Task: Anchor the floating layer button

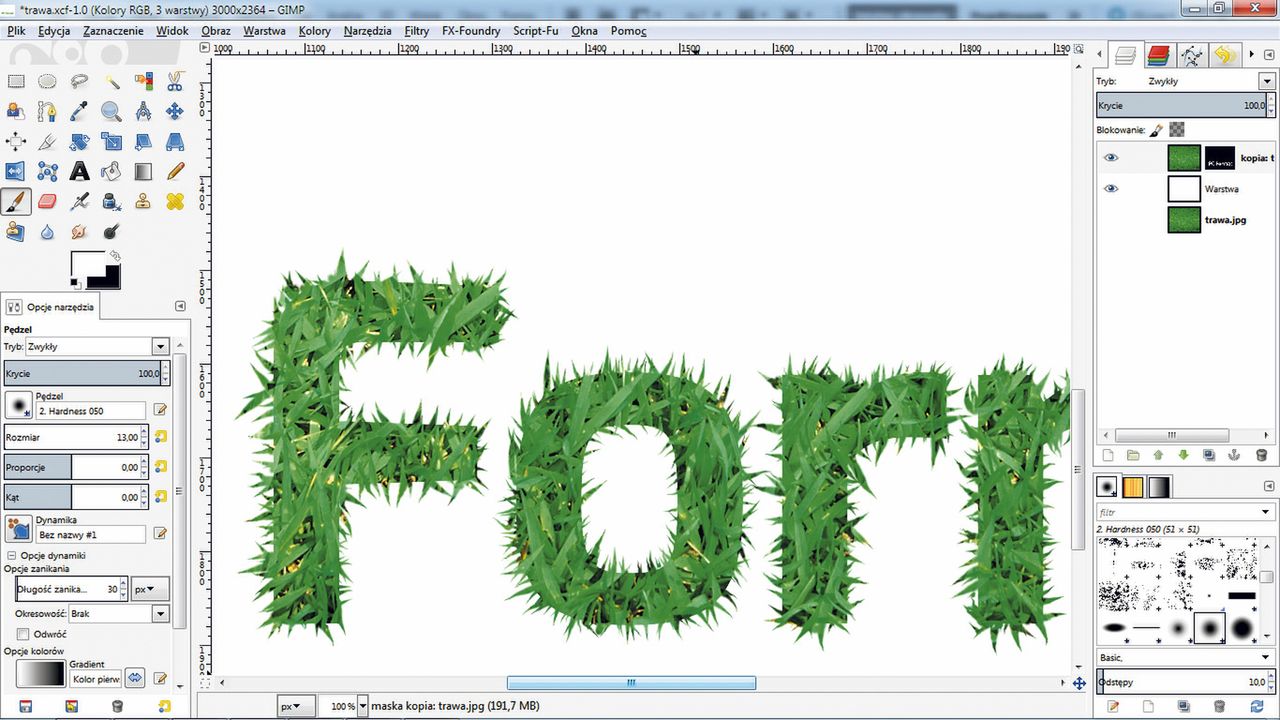Action: coord(1235,456)
